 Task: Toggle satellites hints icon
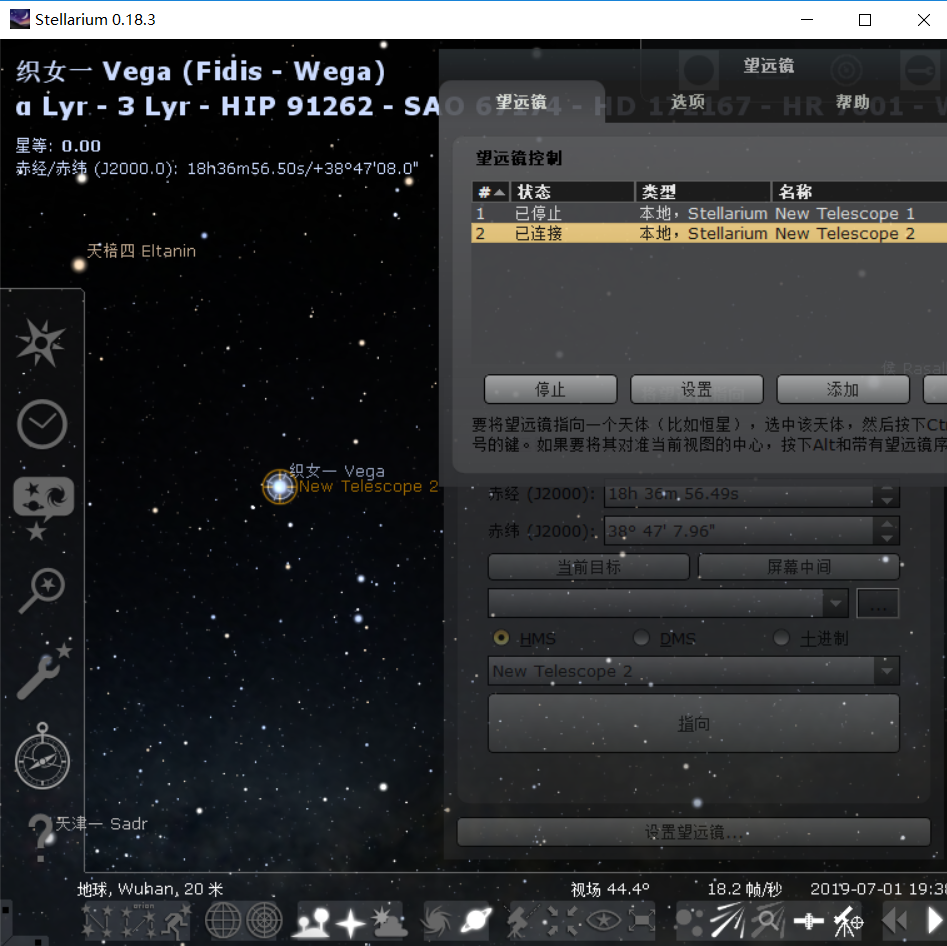[x=808, y=921]
